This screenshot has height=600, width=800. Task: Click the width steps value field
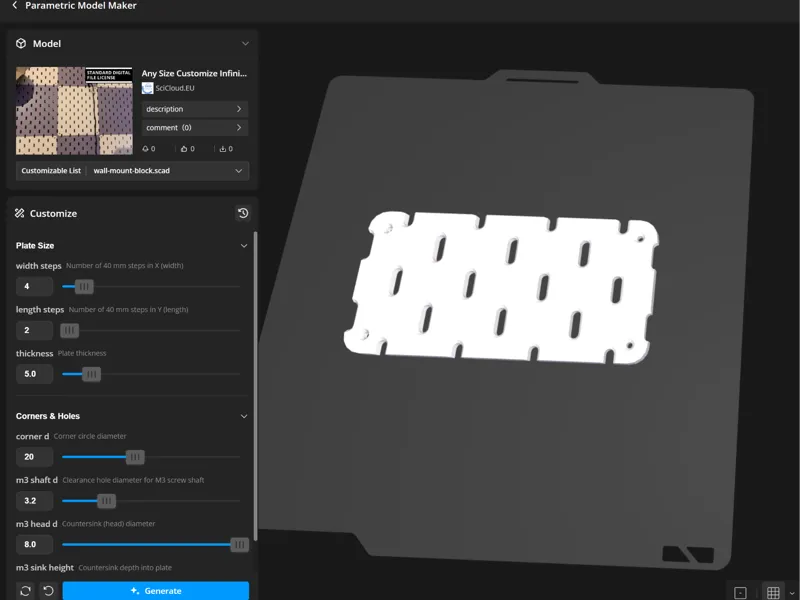click(34, 286)
